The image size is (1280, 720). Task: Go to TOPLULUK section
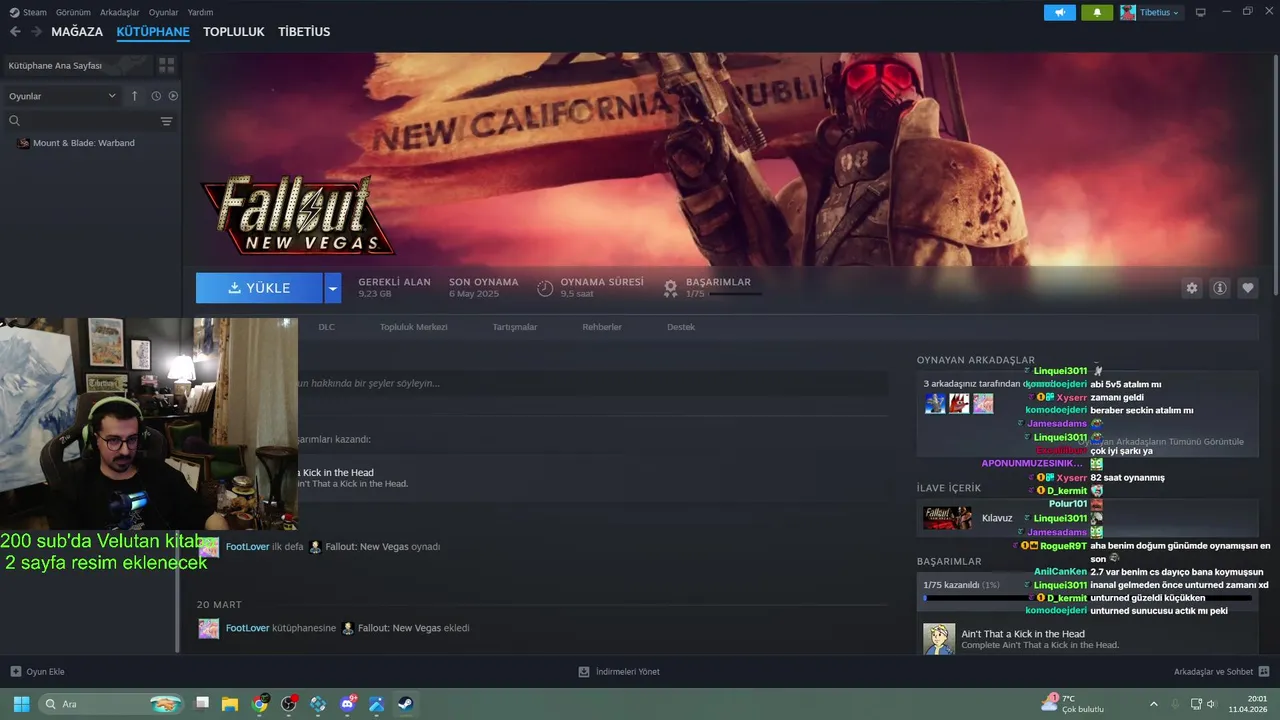[234, 32]
